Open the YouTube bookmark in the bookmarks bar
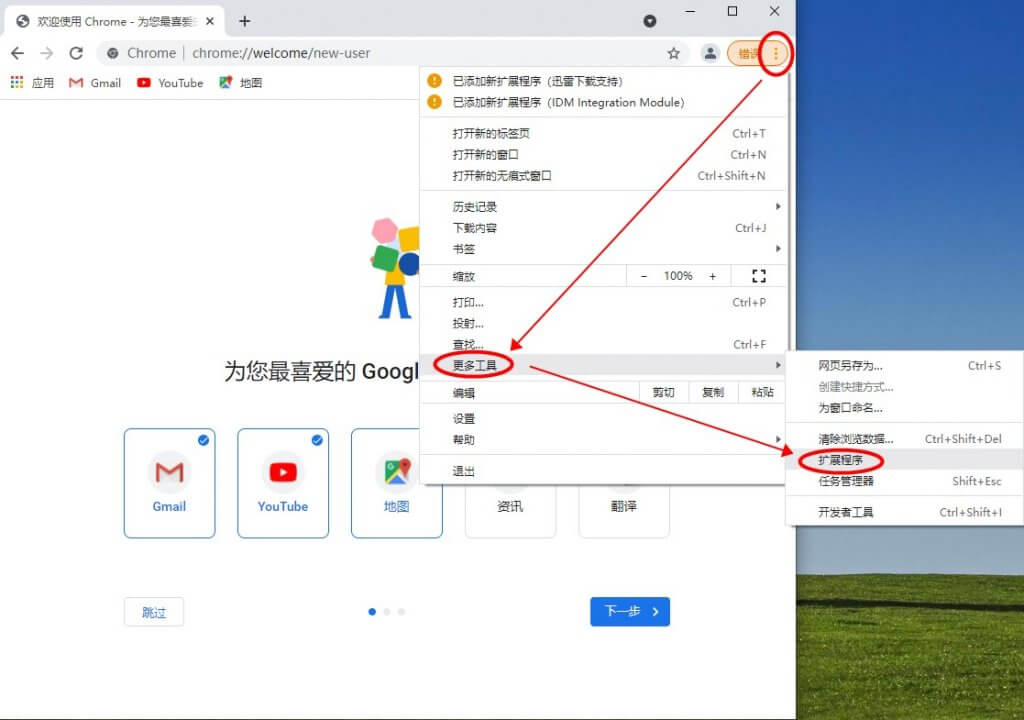The width and height of the screenshot is (1024, 720). pos(170,82)
